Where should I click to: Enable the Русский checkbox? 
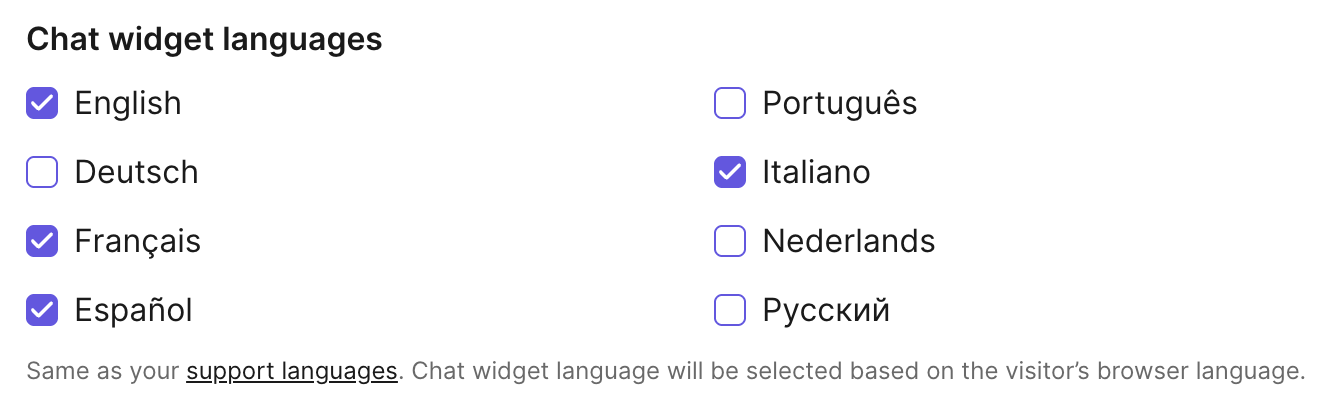click(730, 310)
